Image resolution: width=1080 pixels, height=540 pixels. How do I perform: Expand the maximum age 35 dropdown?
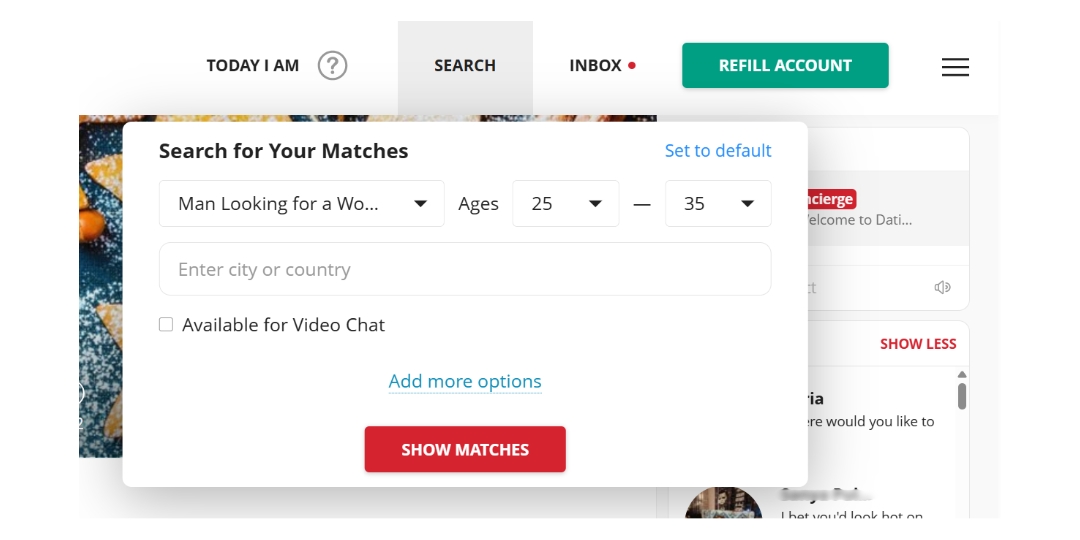coord(718,204)
